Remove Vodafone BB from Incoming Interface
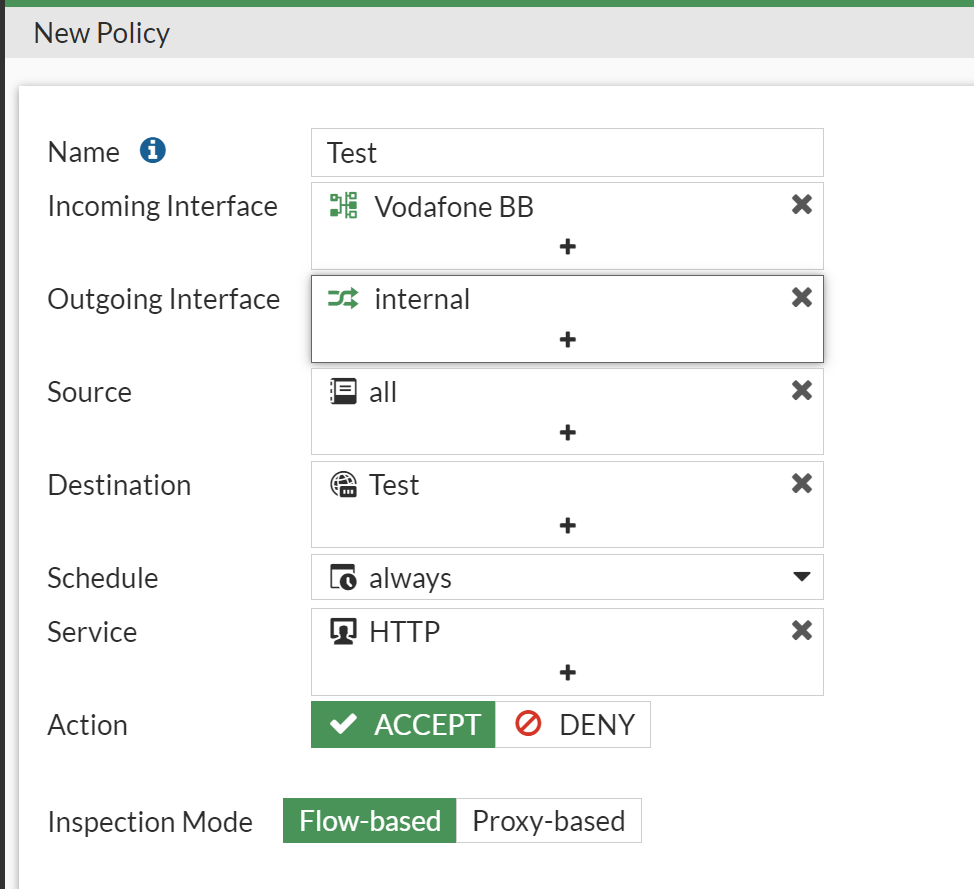Viewport: 974px width, 889px height. (x=801, y=205)
